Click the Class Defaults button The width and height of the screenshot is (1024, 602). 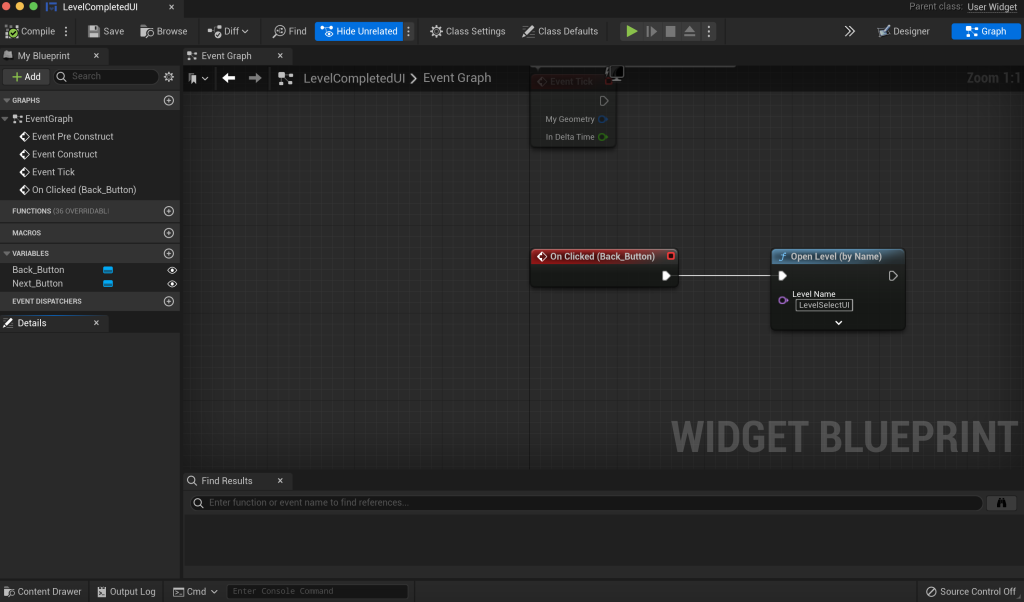tap(559, 31)
